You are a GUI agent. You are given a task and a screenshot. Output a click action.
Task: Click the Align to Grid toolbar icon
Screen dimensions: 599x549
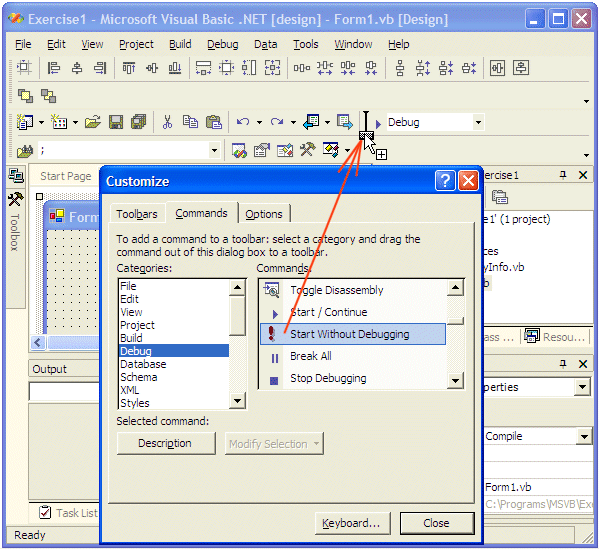pos(24,68)
